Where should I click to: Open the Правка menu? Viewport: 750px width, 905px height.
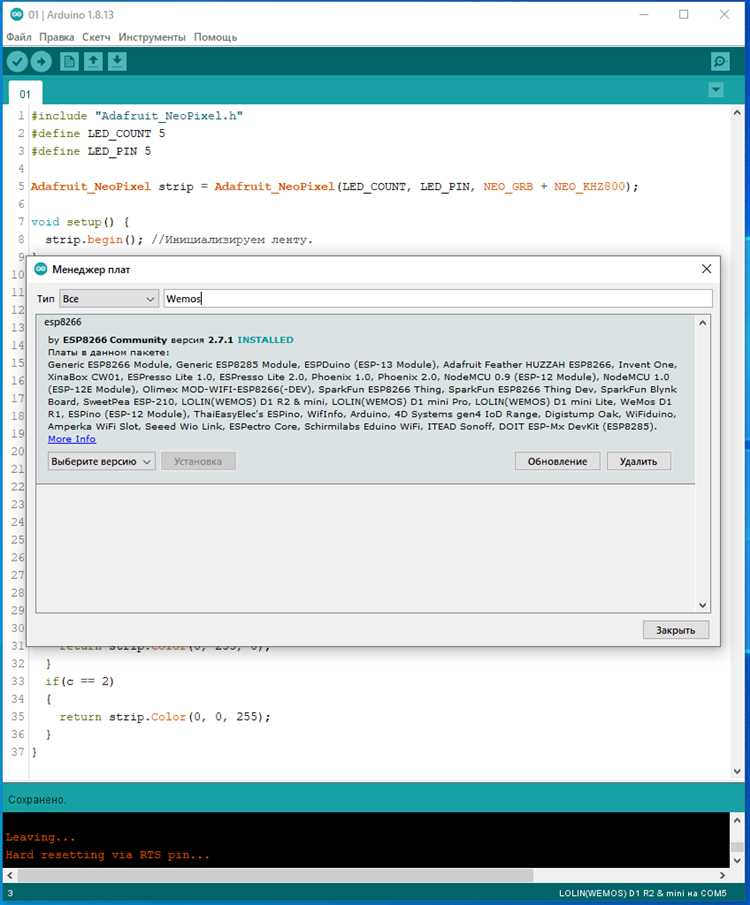[57, 37]
